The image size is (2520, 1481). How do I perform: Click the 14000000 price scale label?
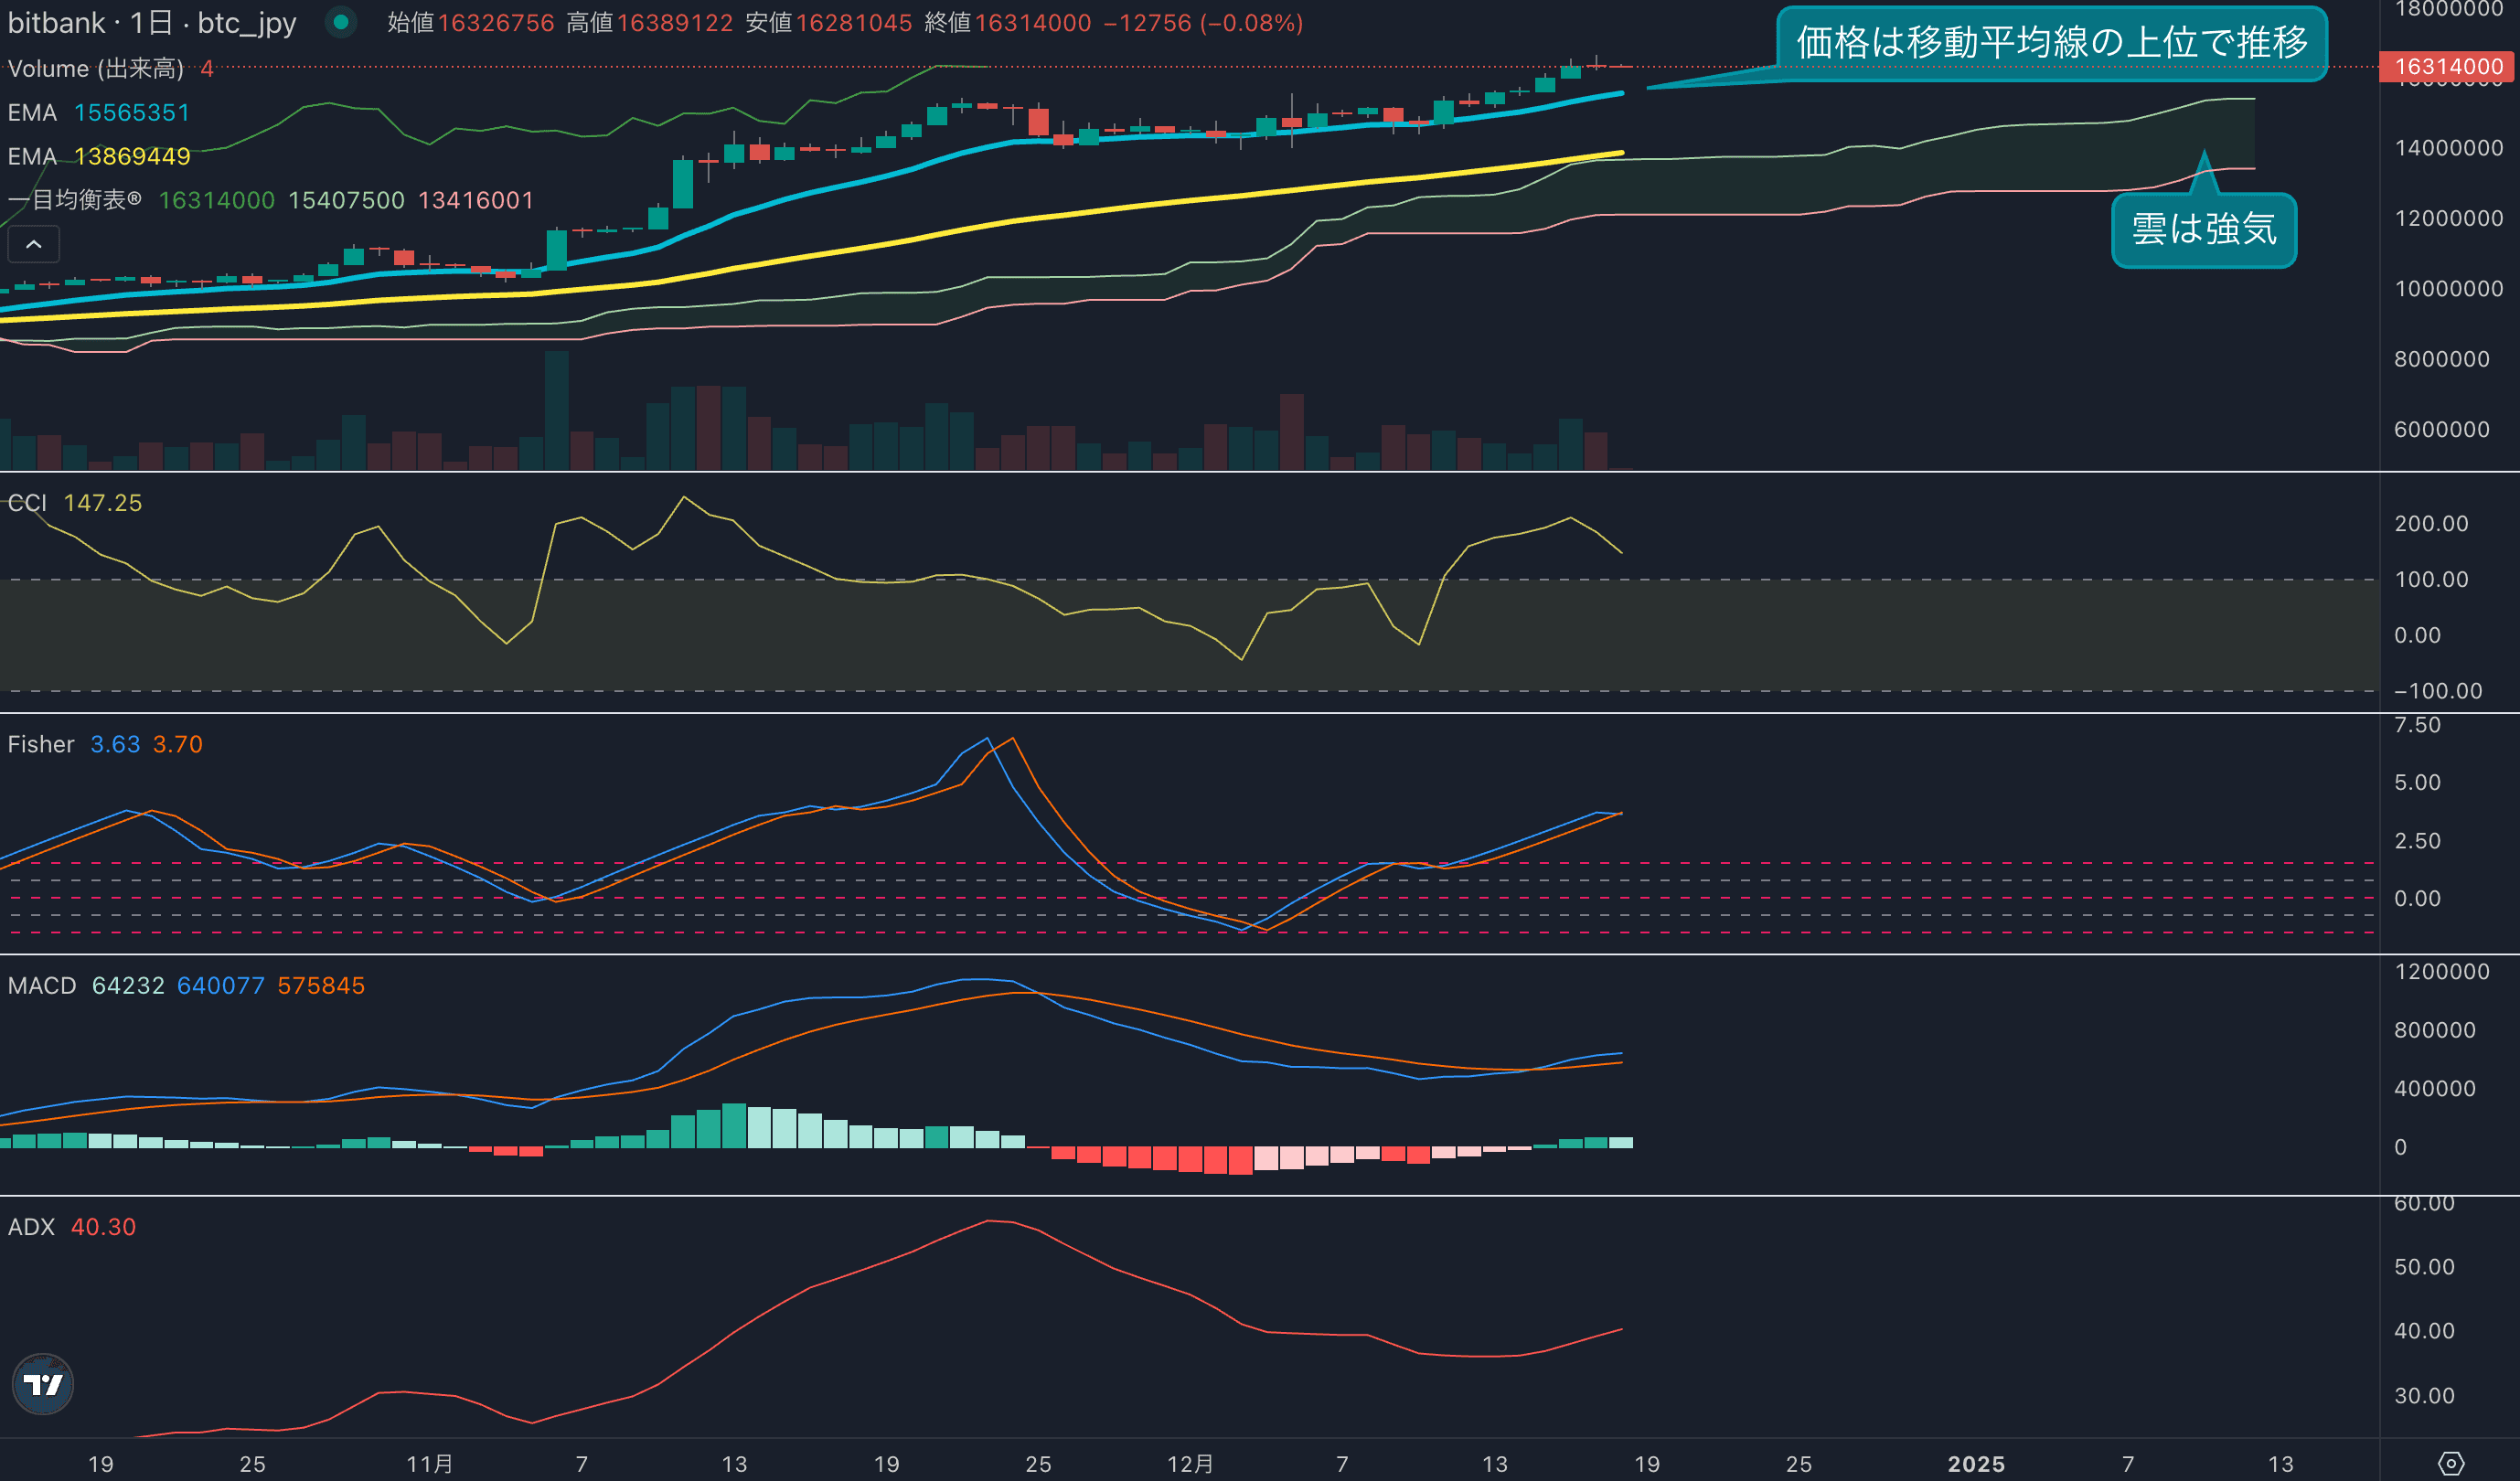2448,148
